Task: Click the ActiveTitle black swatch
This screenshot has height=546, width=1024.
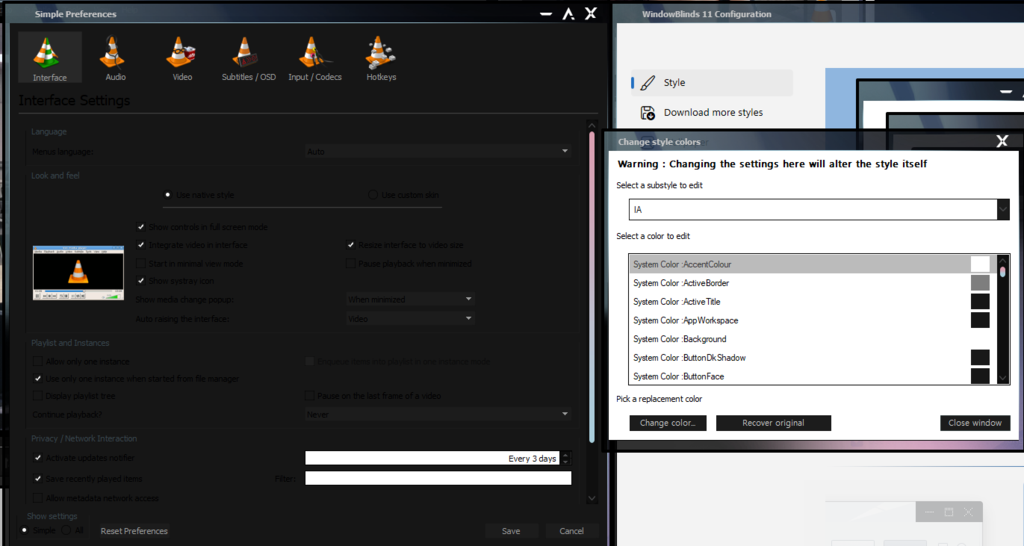Action: (x=980, y=301)
